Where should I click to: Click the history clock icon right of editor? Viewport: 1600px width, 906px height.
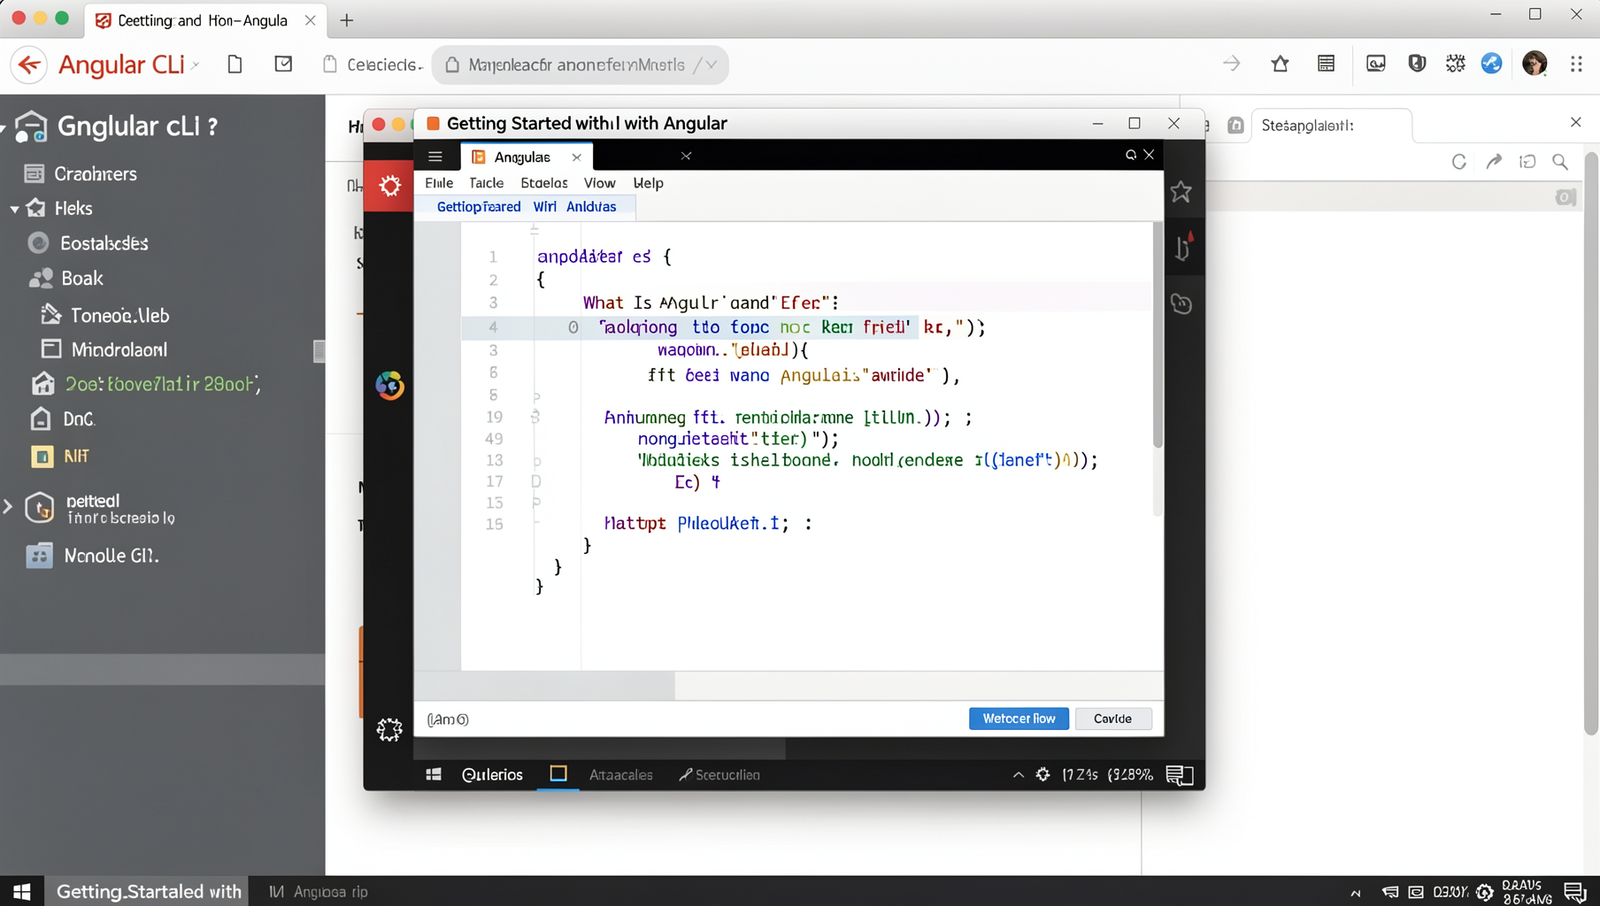click(1181, 304)
